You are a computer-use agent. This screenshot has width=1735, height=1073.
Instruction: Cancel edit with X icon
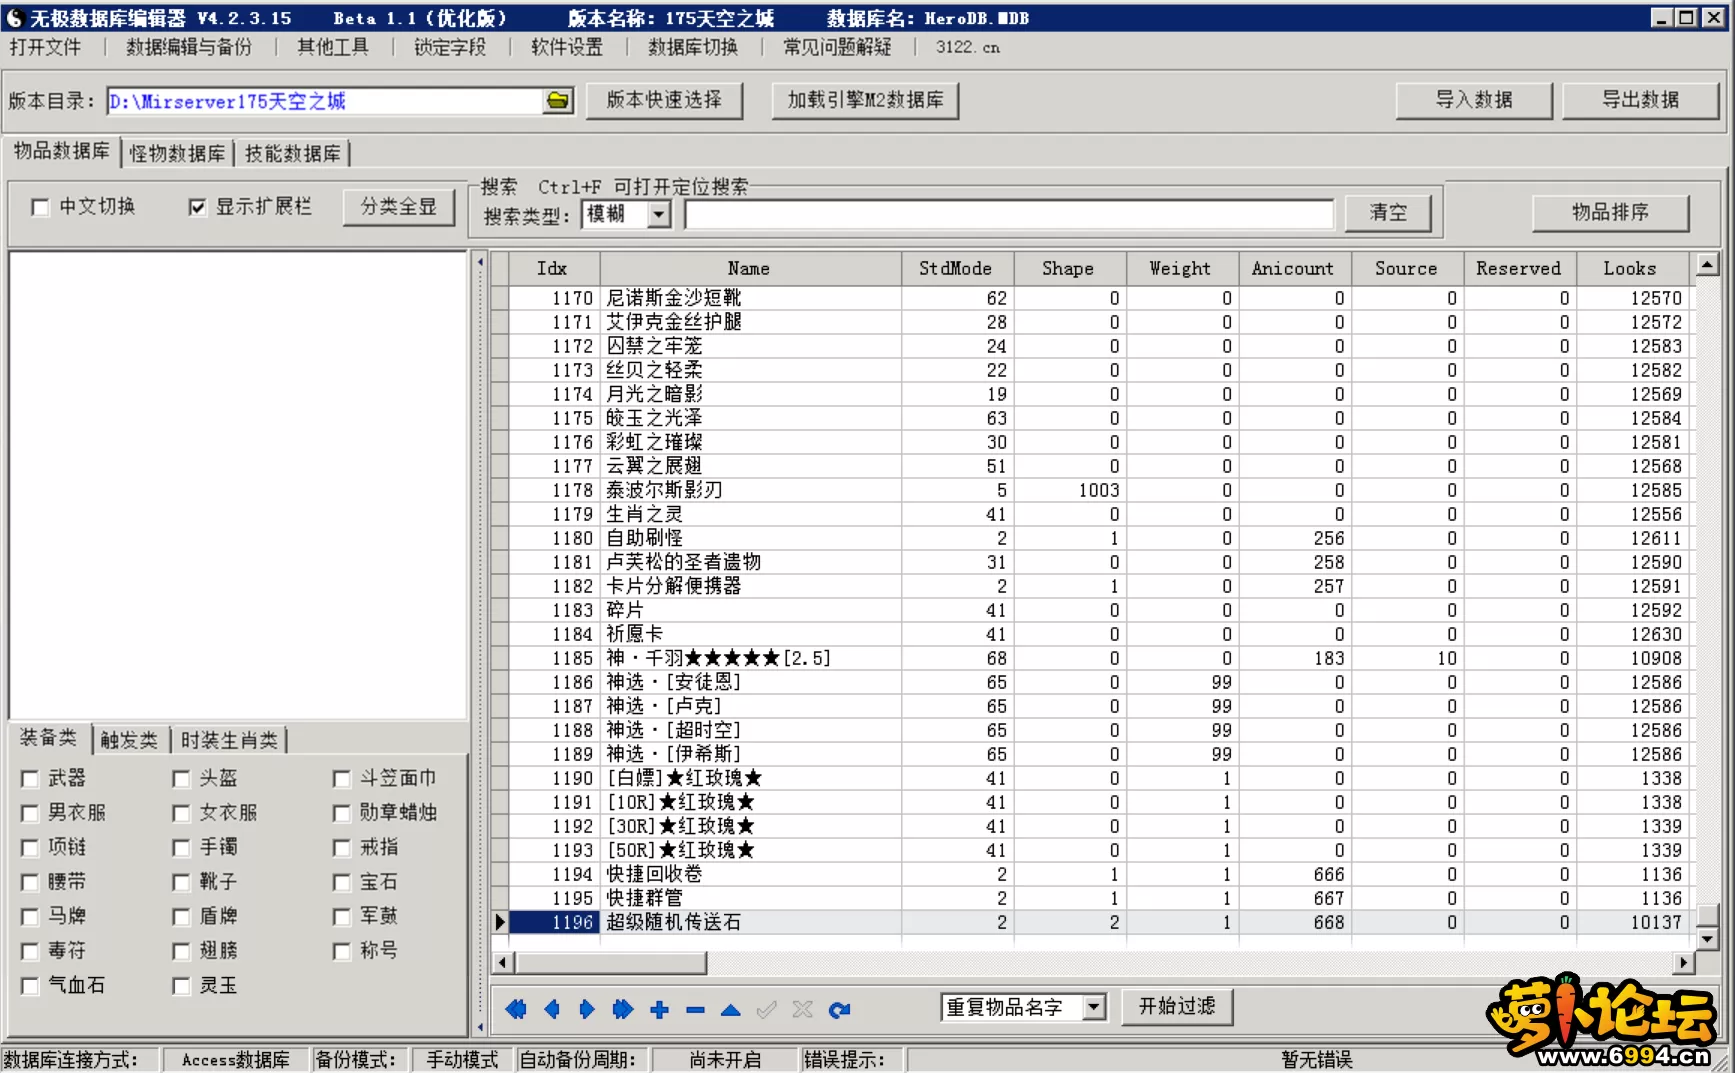pos(802,1009)
